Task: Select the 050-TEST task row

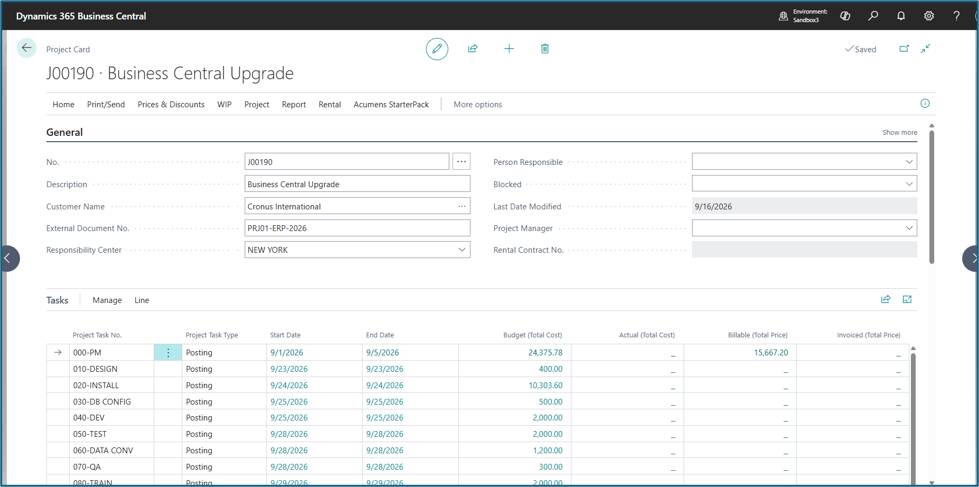Action: tap(480, 434)
